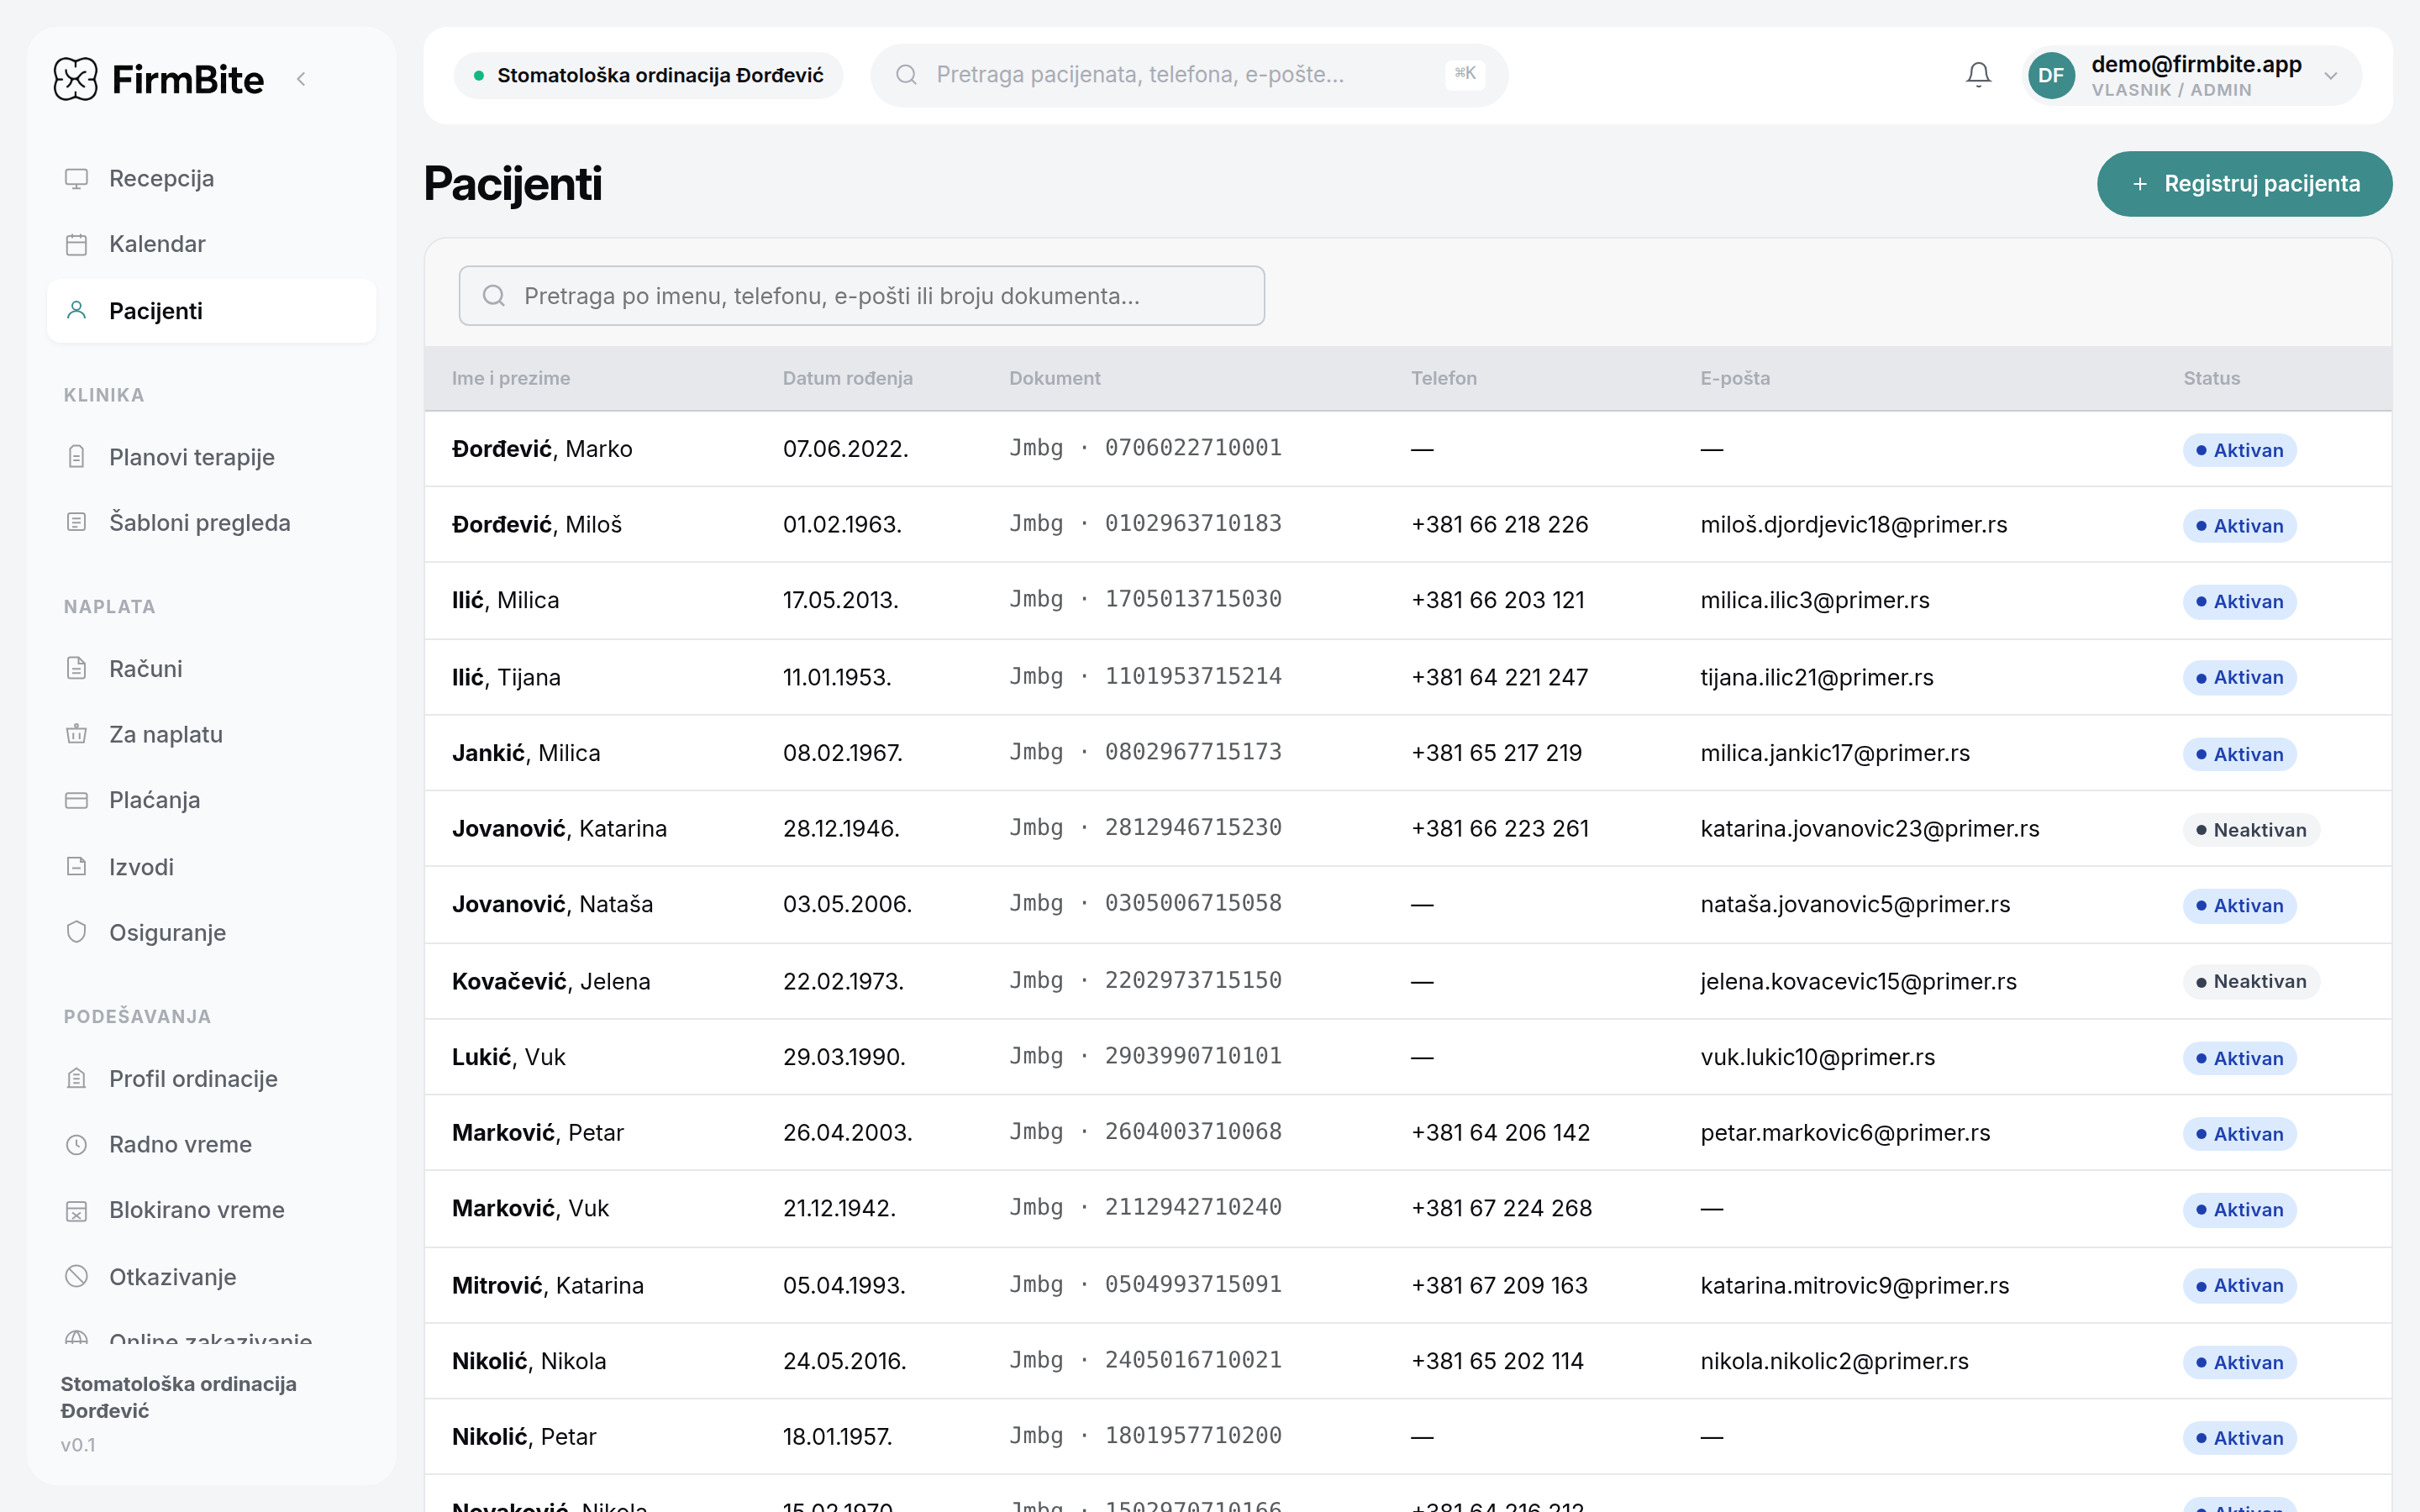Click the magnifier icon in patient table search
The width and height of the screenshot is (2420, 1512).
pyautogui.click(x=493, y=296)
